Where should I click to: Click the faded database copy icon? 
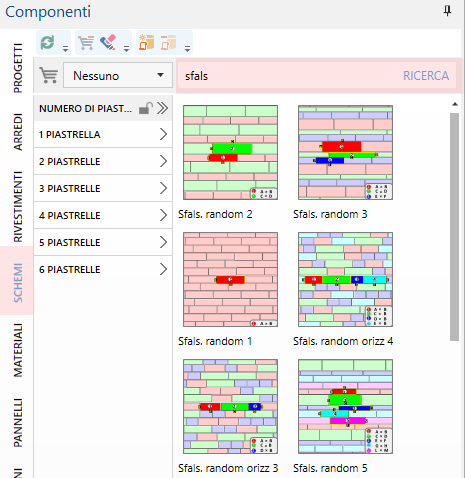(169, 42)
